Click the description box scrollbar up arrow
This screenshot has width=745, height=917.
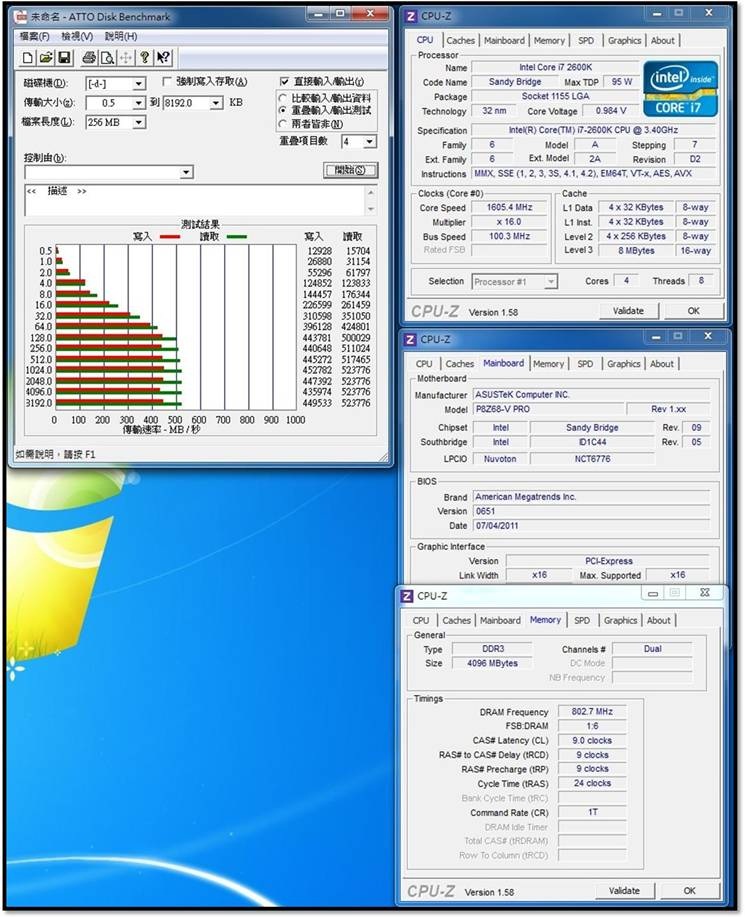[x=371, y=192]
